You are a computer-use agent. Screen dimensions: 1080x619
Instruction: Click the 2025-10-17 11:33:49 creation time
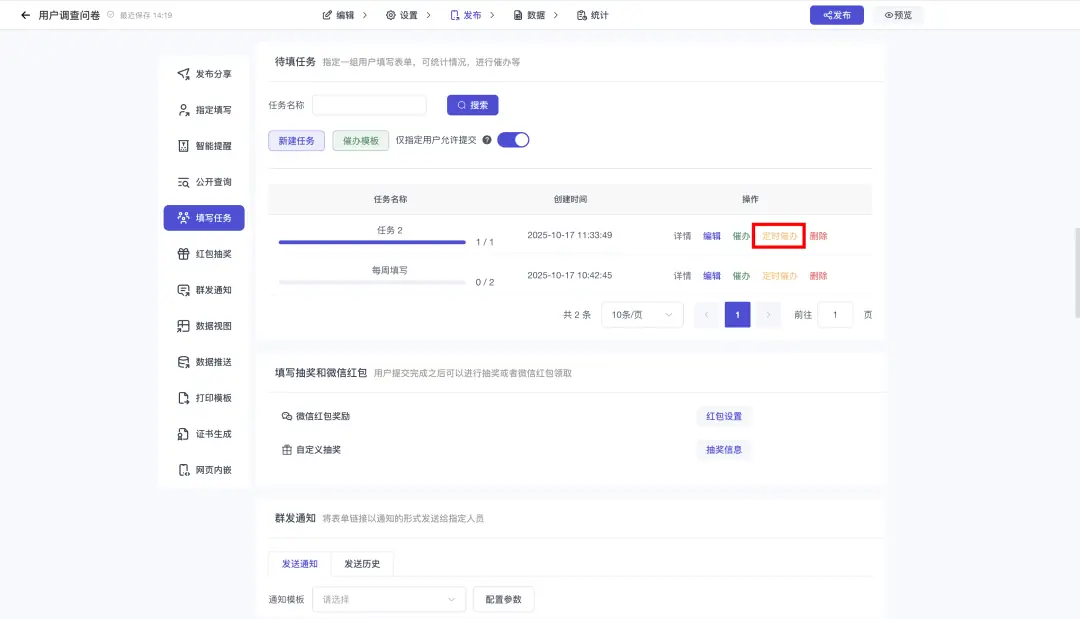[x=570, y=235]
